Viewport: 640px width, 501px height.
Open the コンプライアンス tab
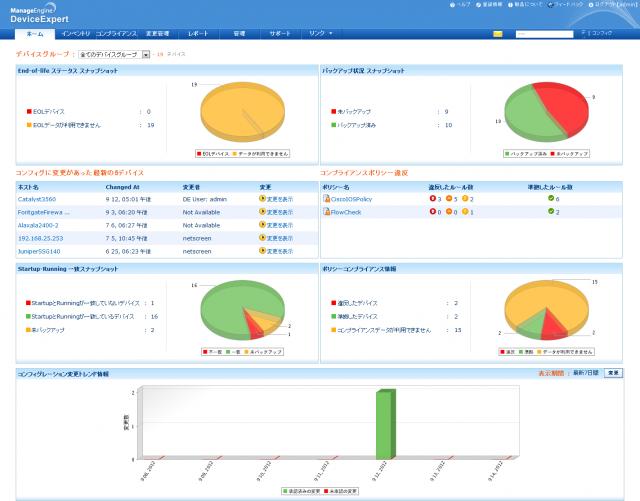pos(116,33)
